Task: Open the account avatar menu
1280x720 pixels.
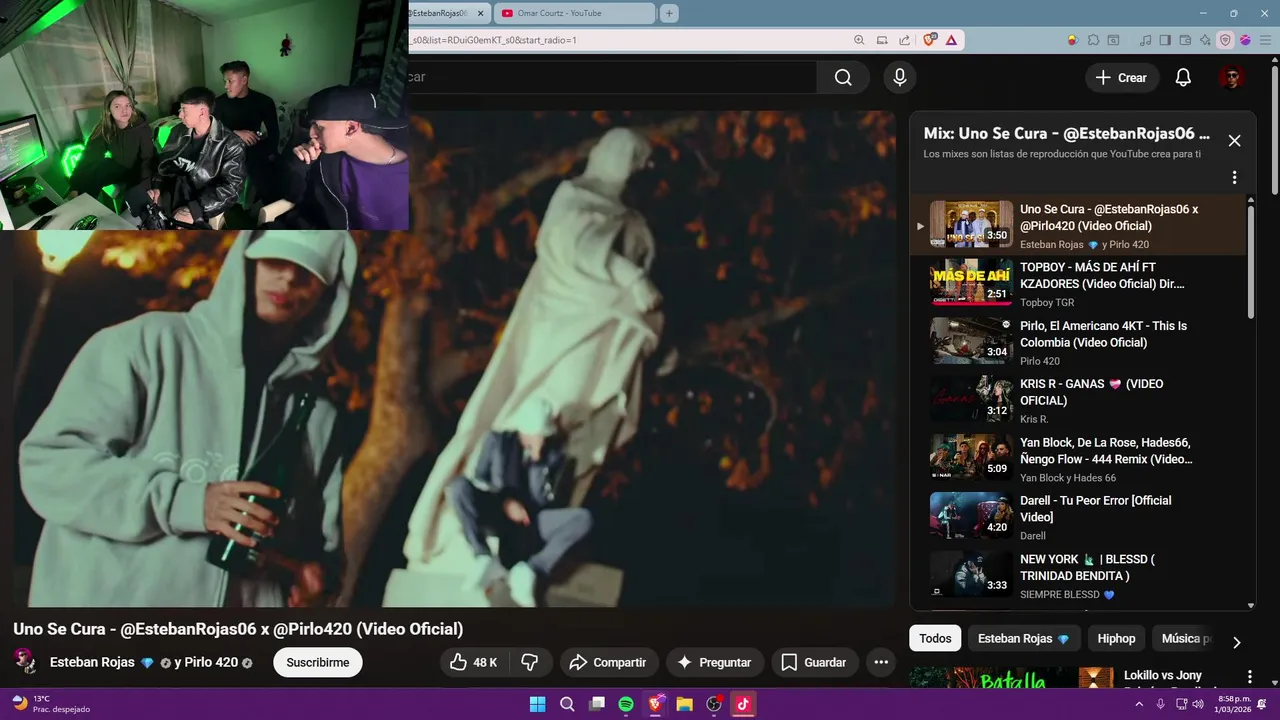Action: tap(1232, 77)
